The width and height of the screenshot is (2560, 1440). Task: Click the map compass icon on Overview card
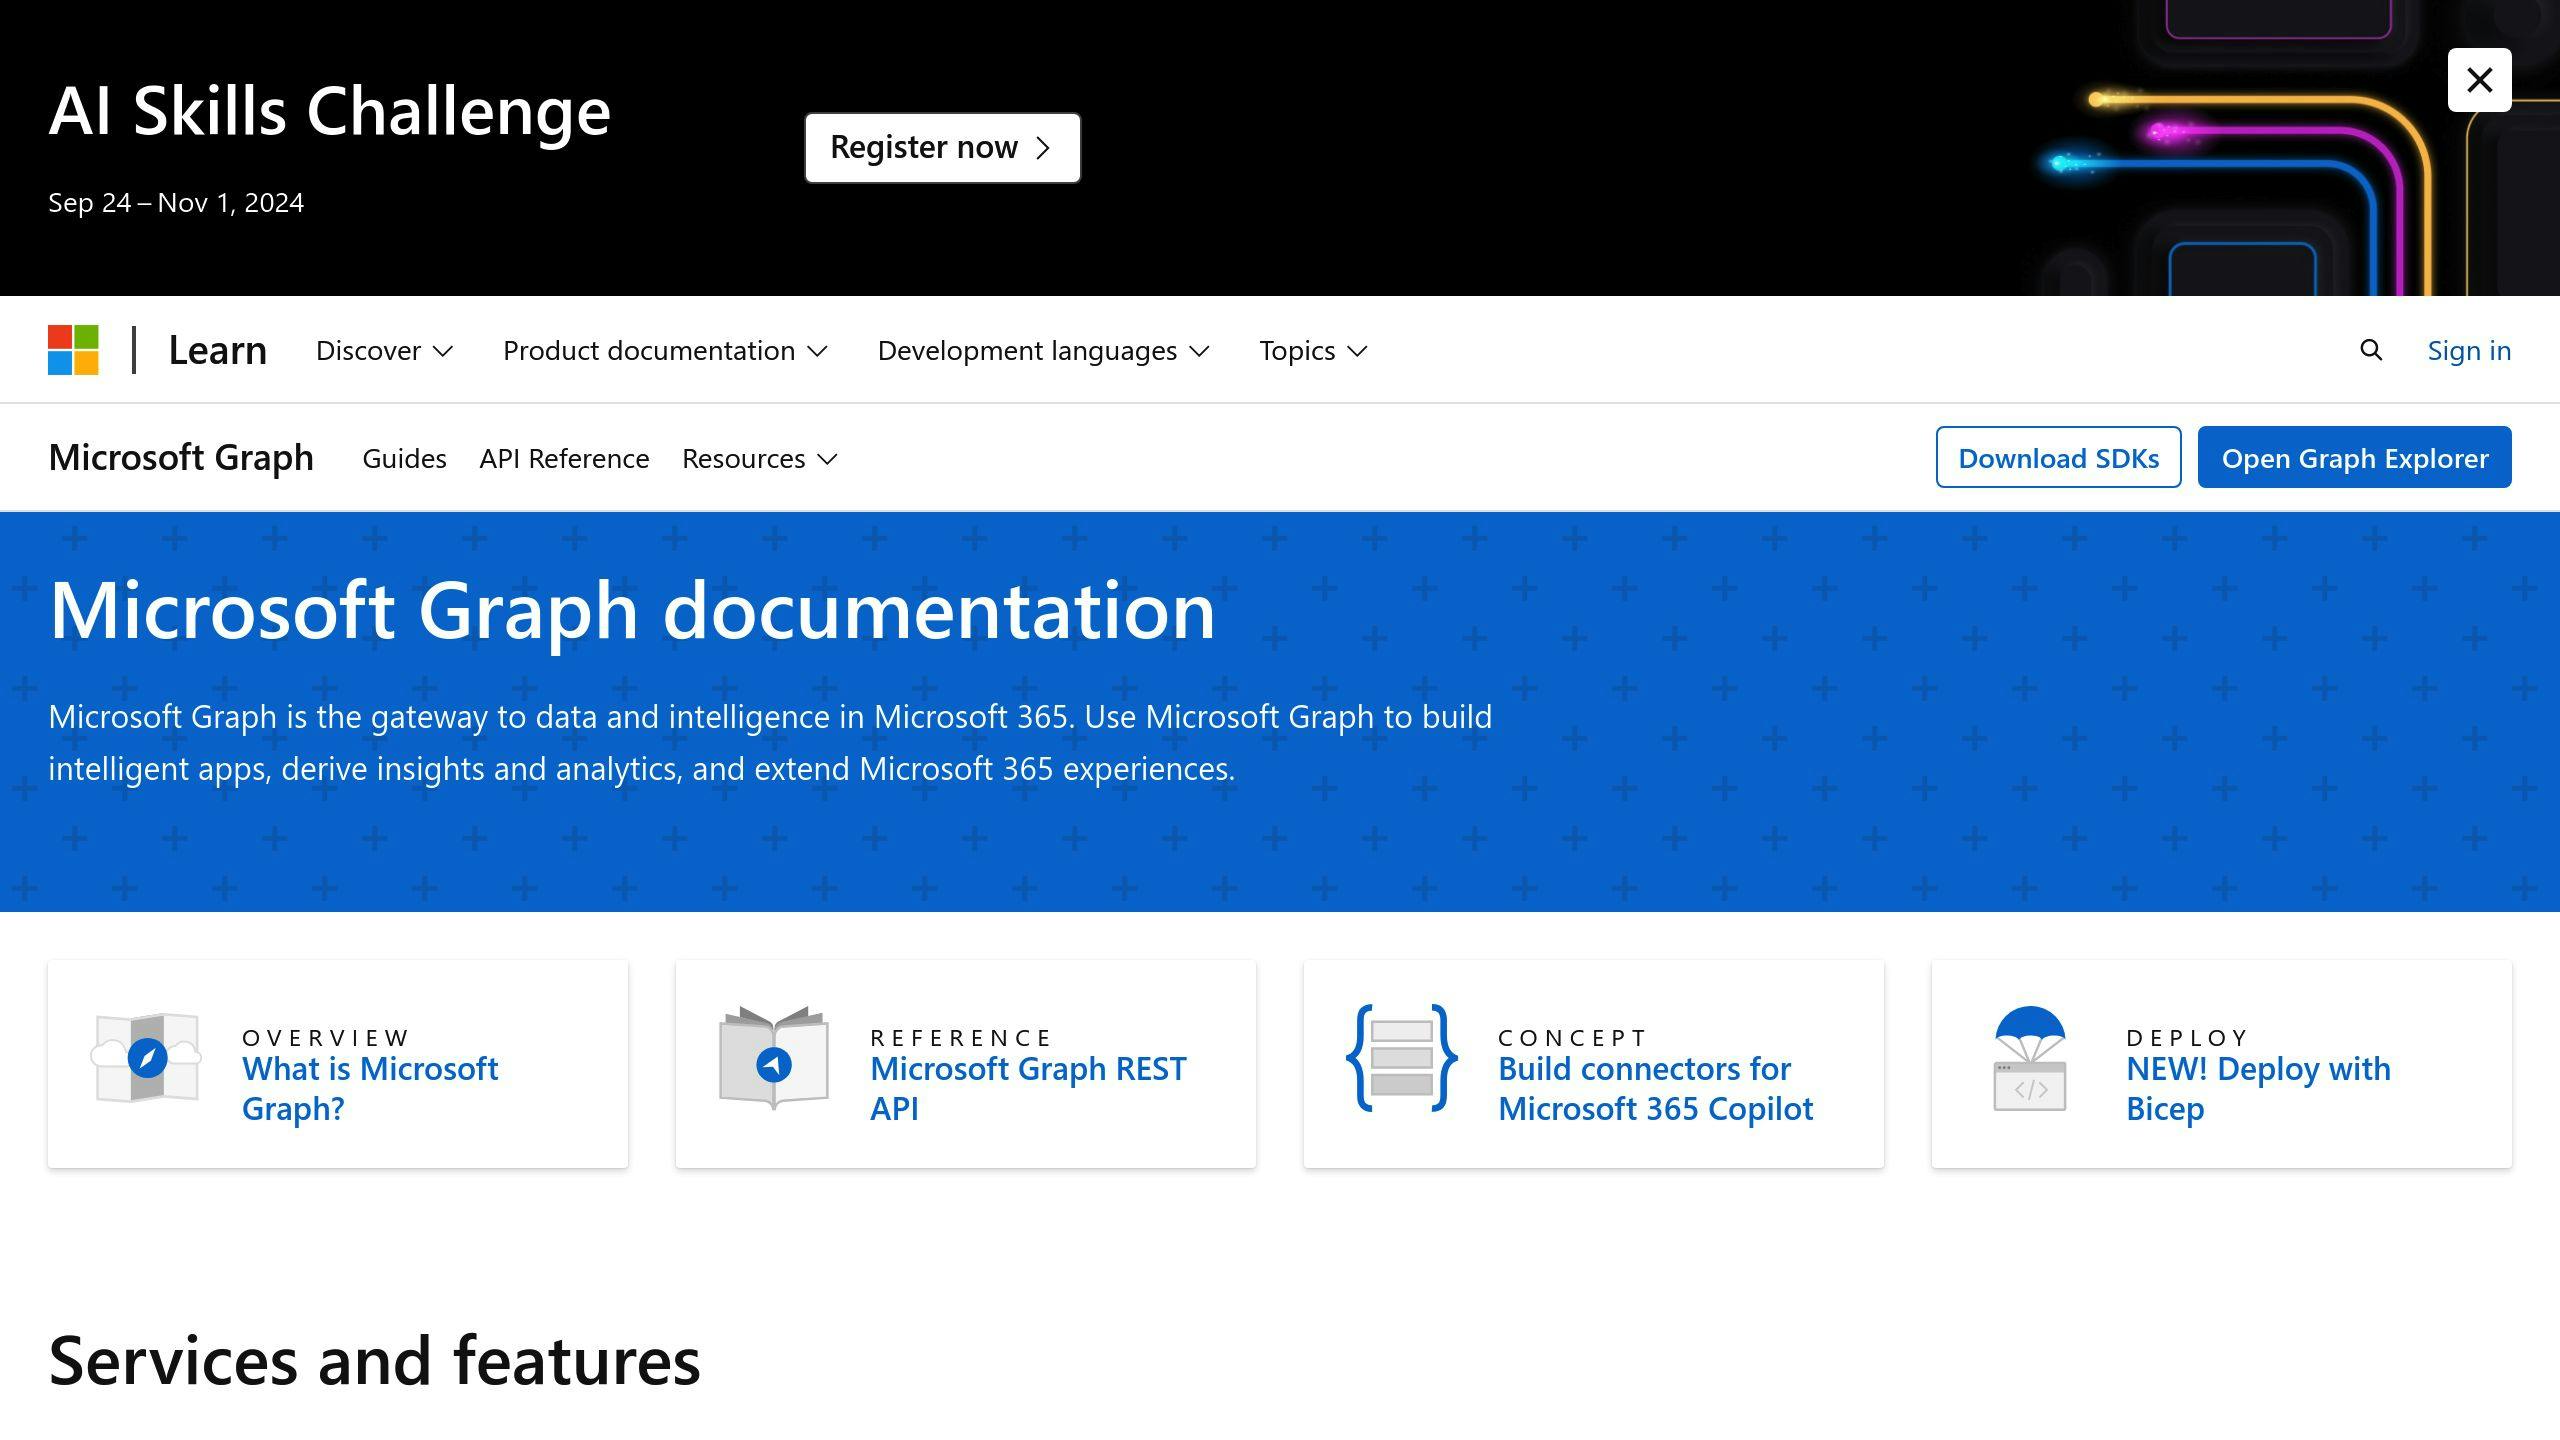[146, 1057]
